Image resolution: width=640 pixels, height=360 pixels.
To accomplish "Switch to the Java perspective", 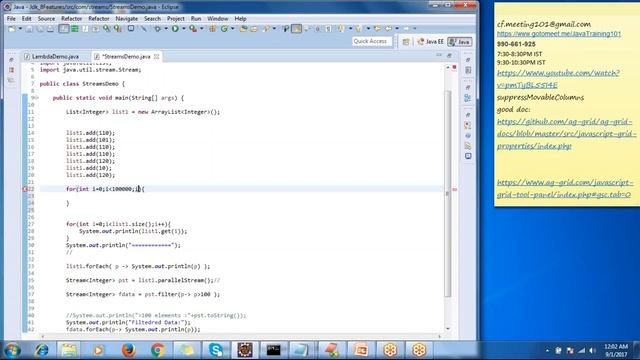I will point(460,42).
